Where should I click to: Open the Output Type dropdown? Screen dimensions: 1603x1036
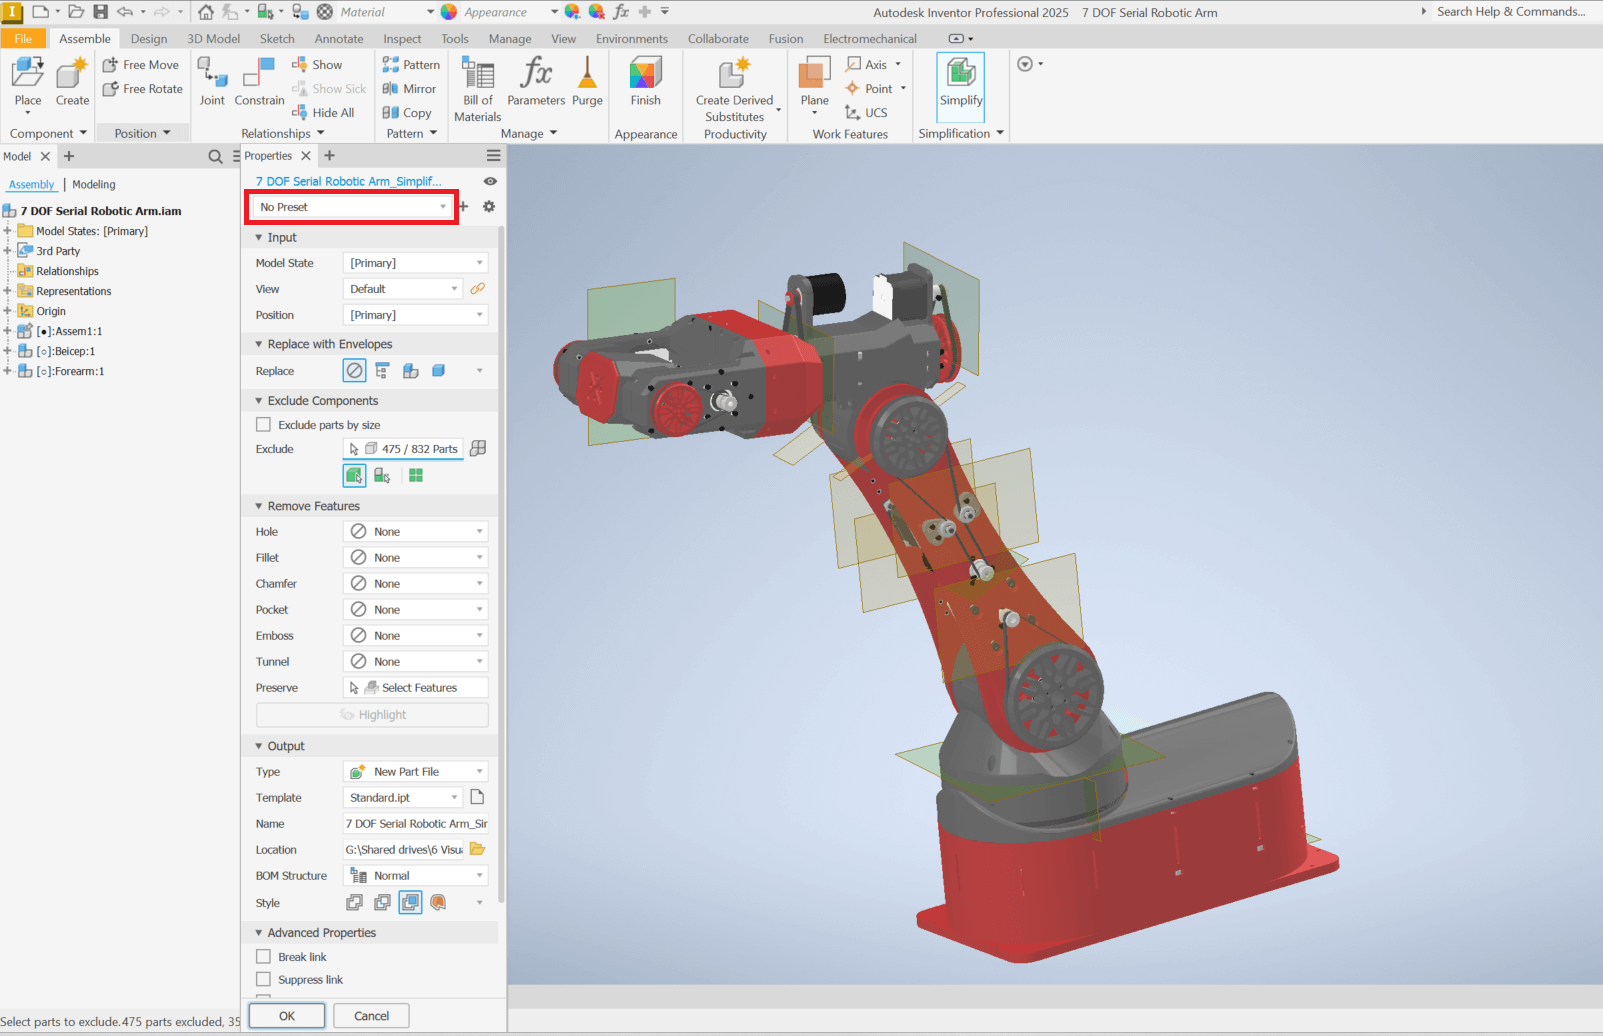415,772
